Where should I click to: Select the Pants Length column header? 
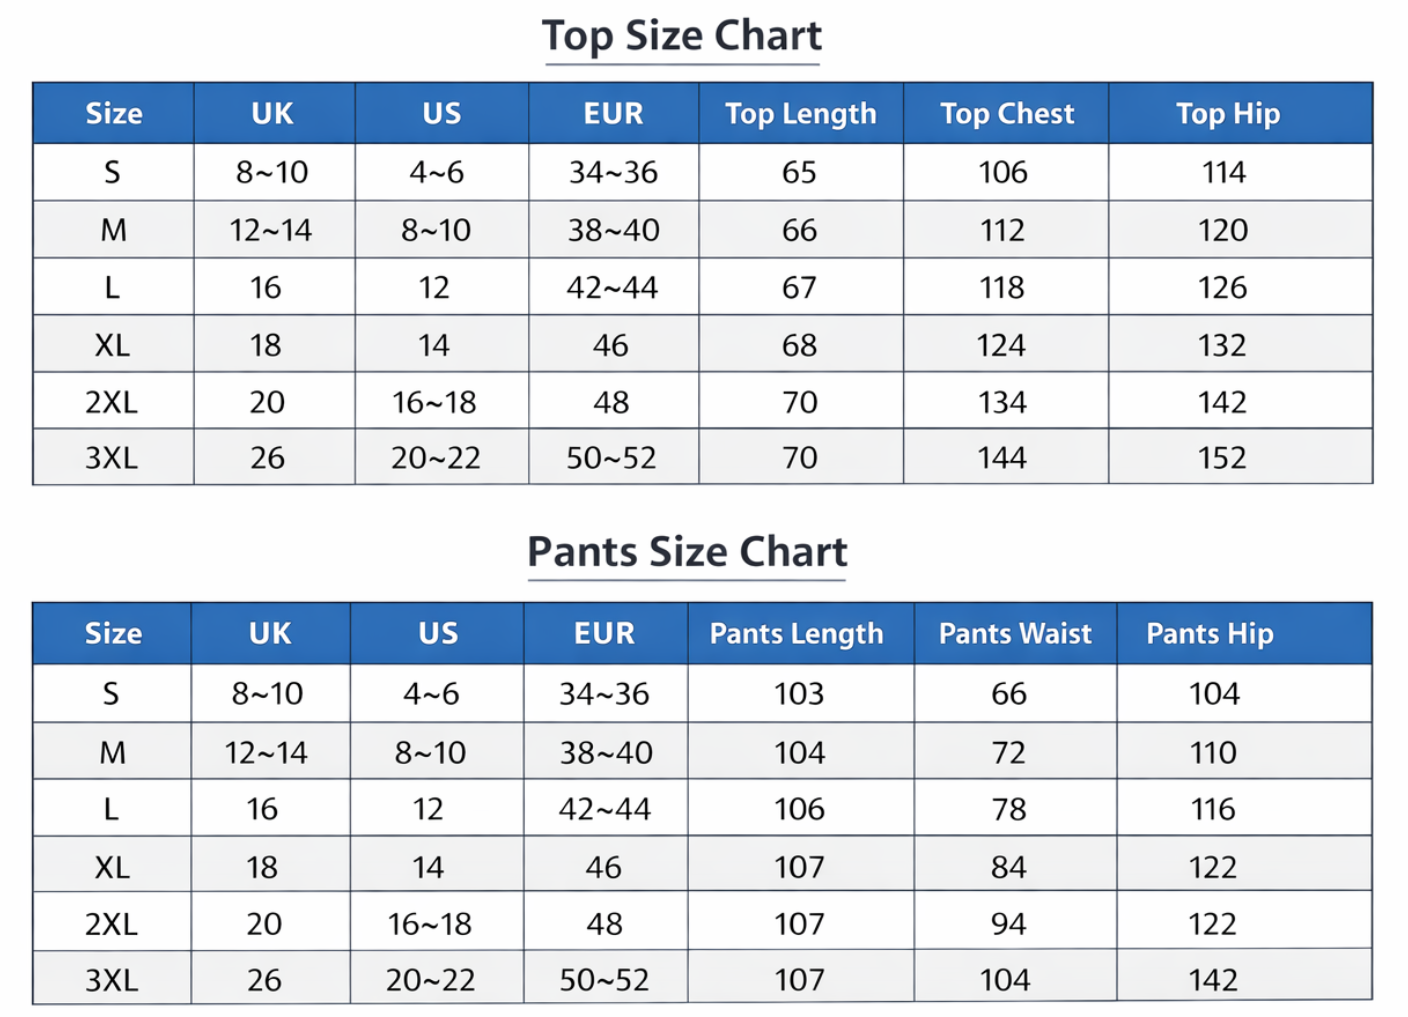coord(796,634)
